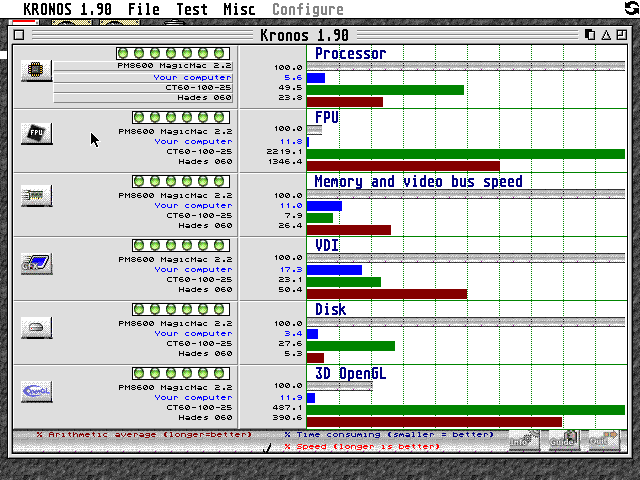Click the dark red Hades bar in 3D OpenGL chart
The height and width of the screenshot is (480, 640).
tap(434, 422)
